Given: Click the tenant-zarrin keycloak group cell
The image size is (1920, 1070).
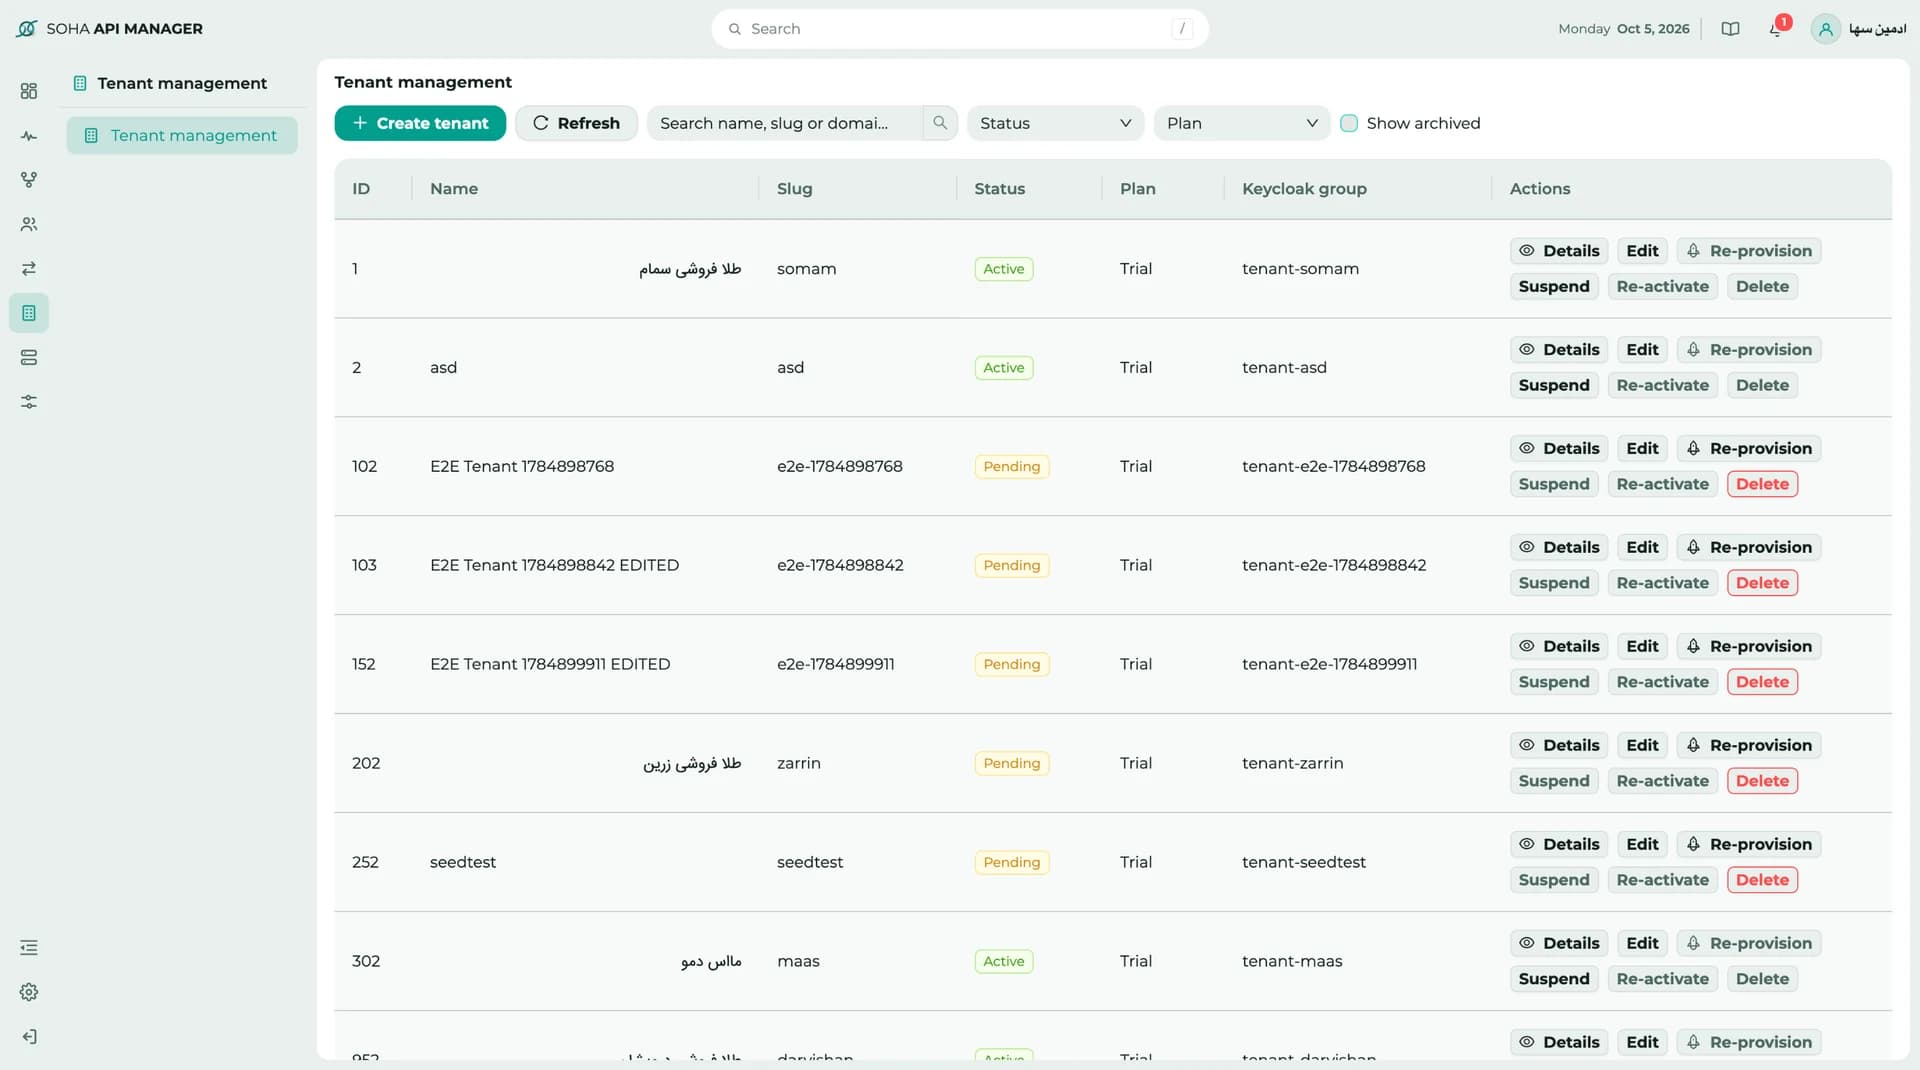Looking at the screenshot, I should [1293, 763].
